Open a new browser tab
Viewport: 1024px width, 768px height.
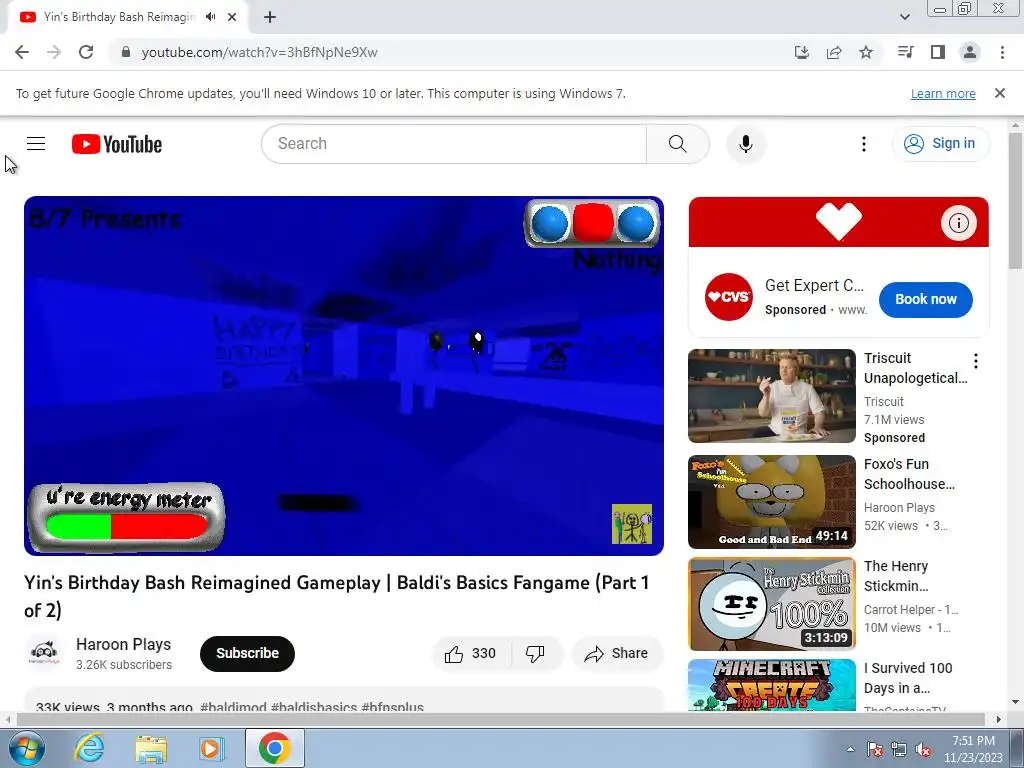[x=270, y=17]
